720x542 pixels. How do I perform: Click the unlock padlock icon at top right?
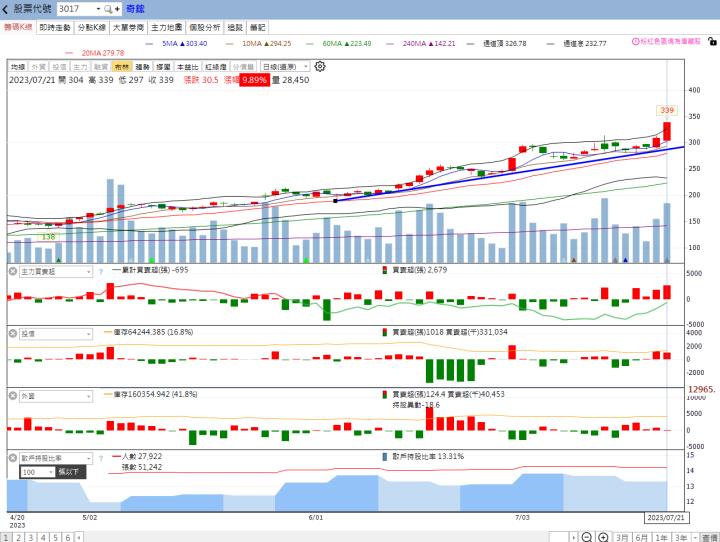pyautogui.click(x=712, y=41)
